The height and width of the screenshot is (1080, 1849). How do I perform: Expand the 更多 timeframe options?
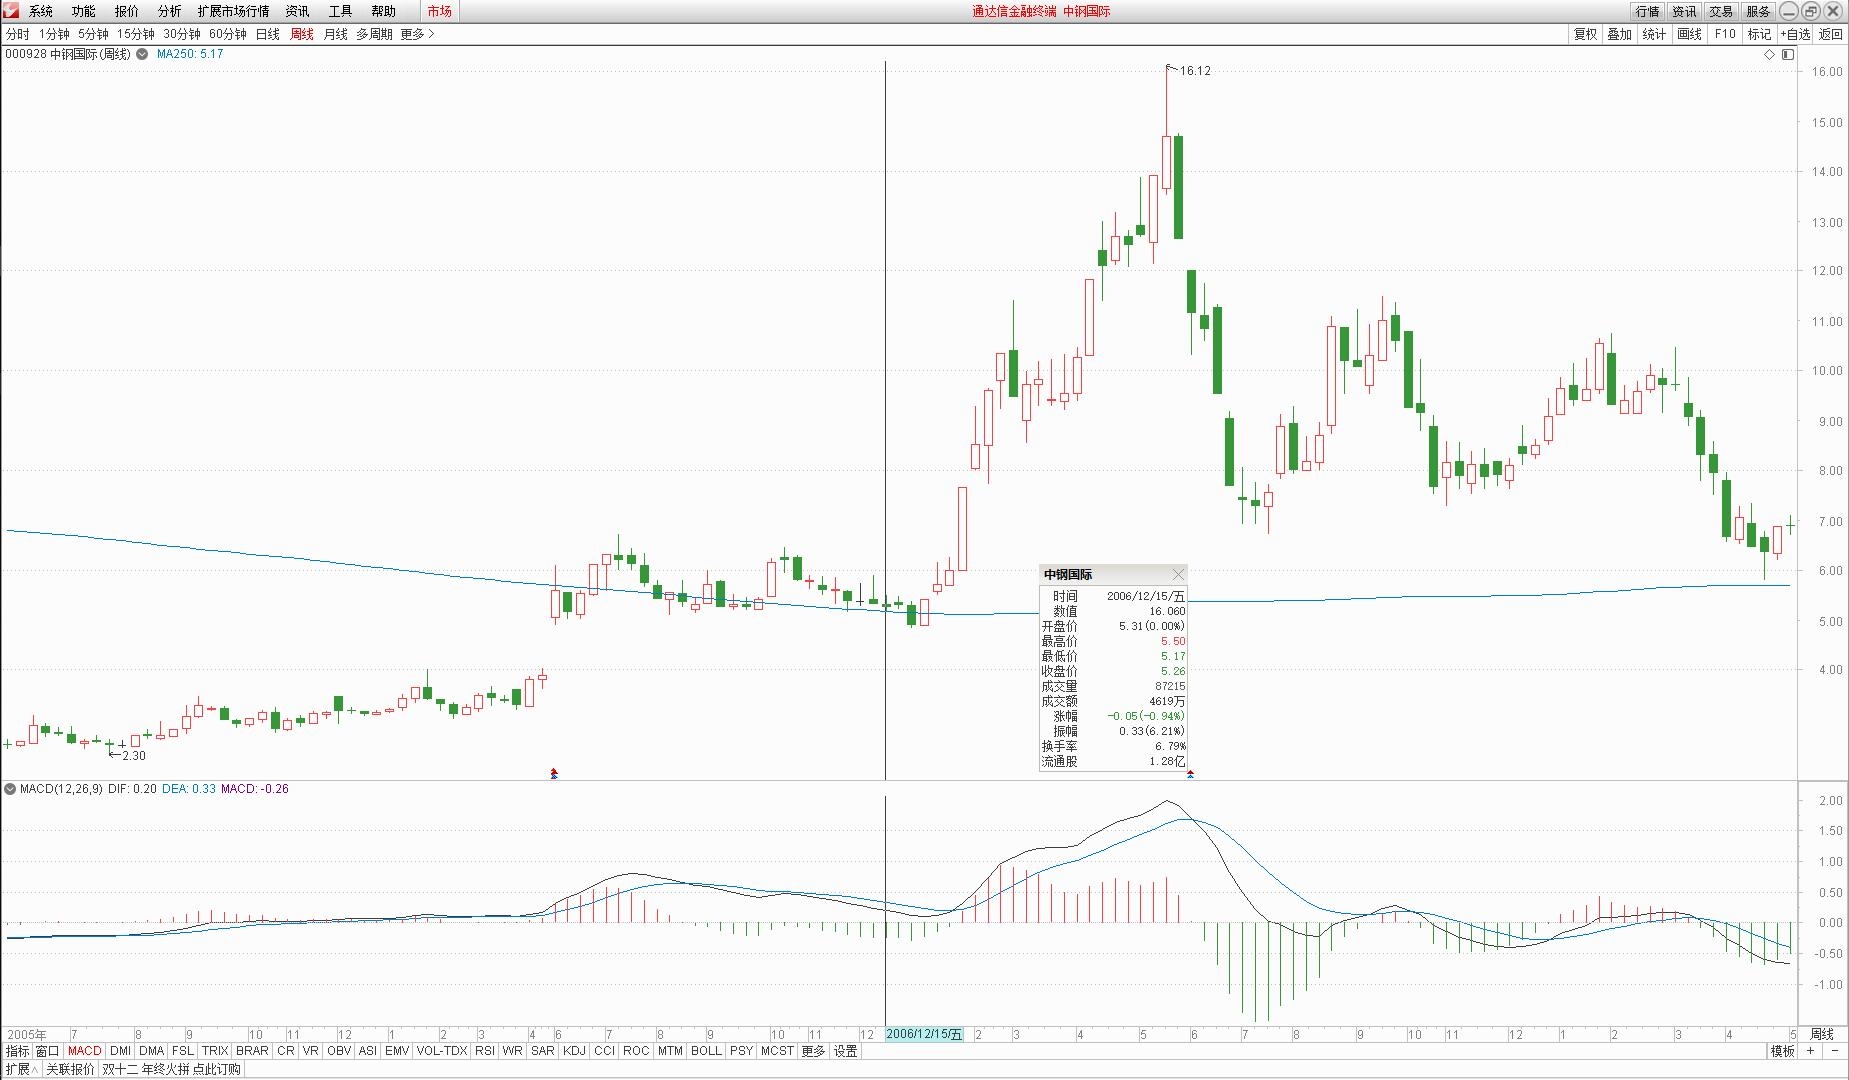click(417, 34)
